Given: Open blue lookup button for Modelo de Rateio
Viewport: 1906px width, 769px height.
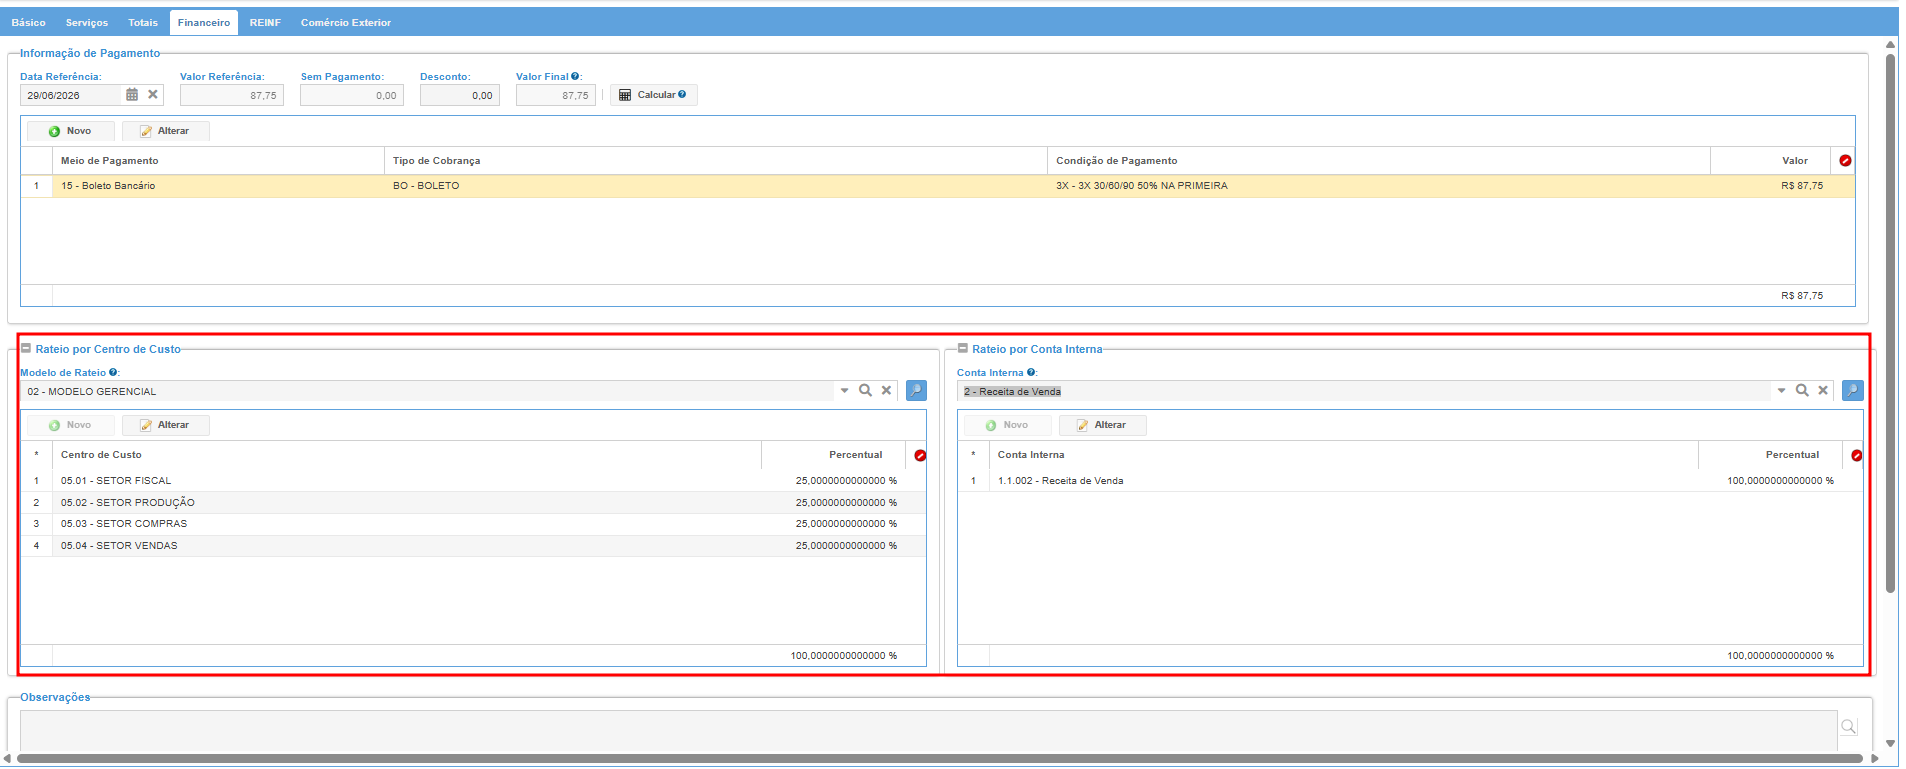Looking at the screenshot, I should (916, 391).
